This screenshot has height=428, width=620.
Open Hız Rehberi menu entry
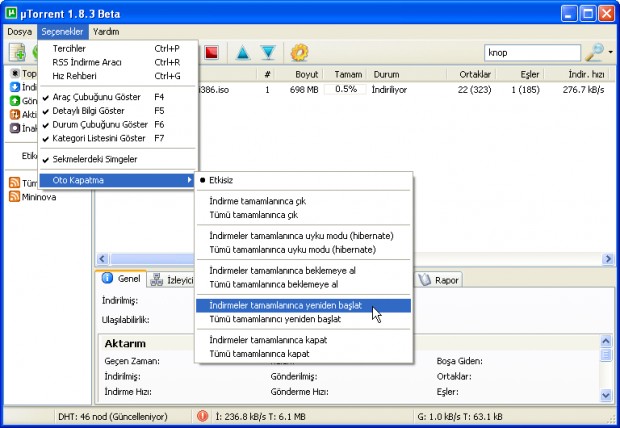(118, 76)
